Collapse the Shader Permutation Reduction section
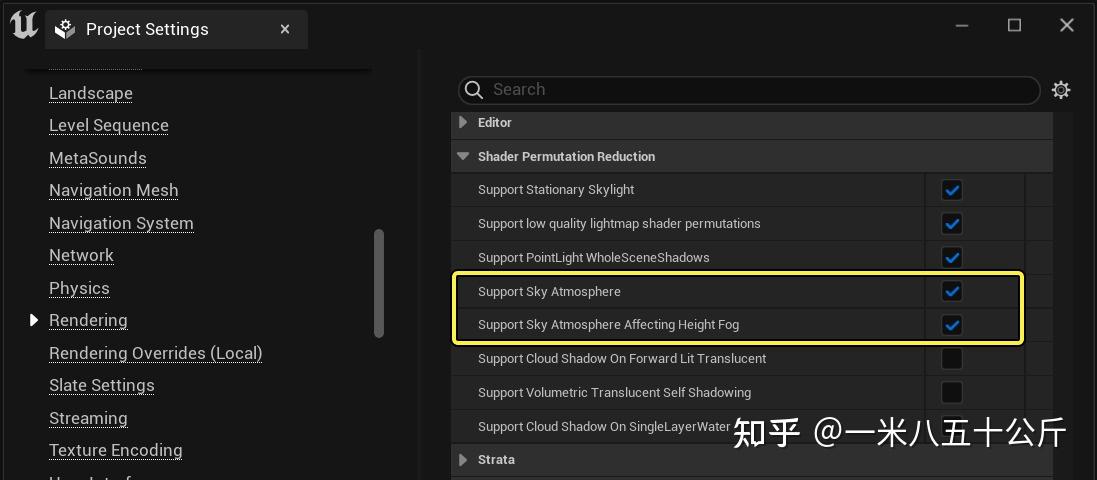 click(463, 157)
